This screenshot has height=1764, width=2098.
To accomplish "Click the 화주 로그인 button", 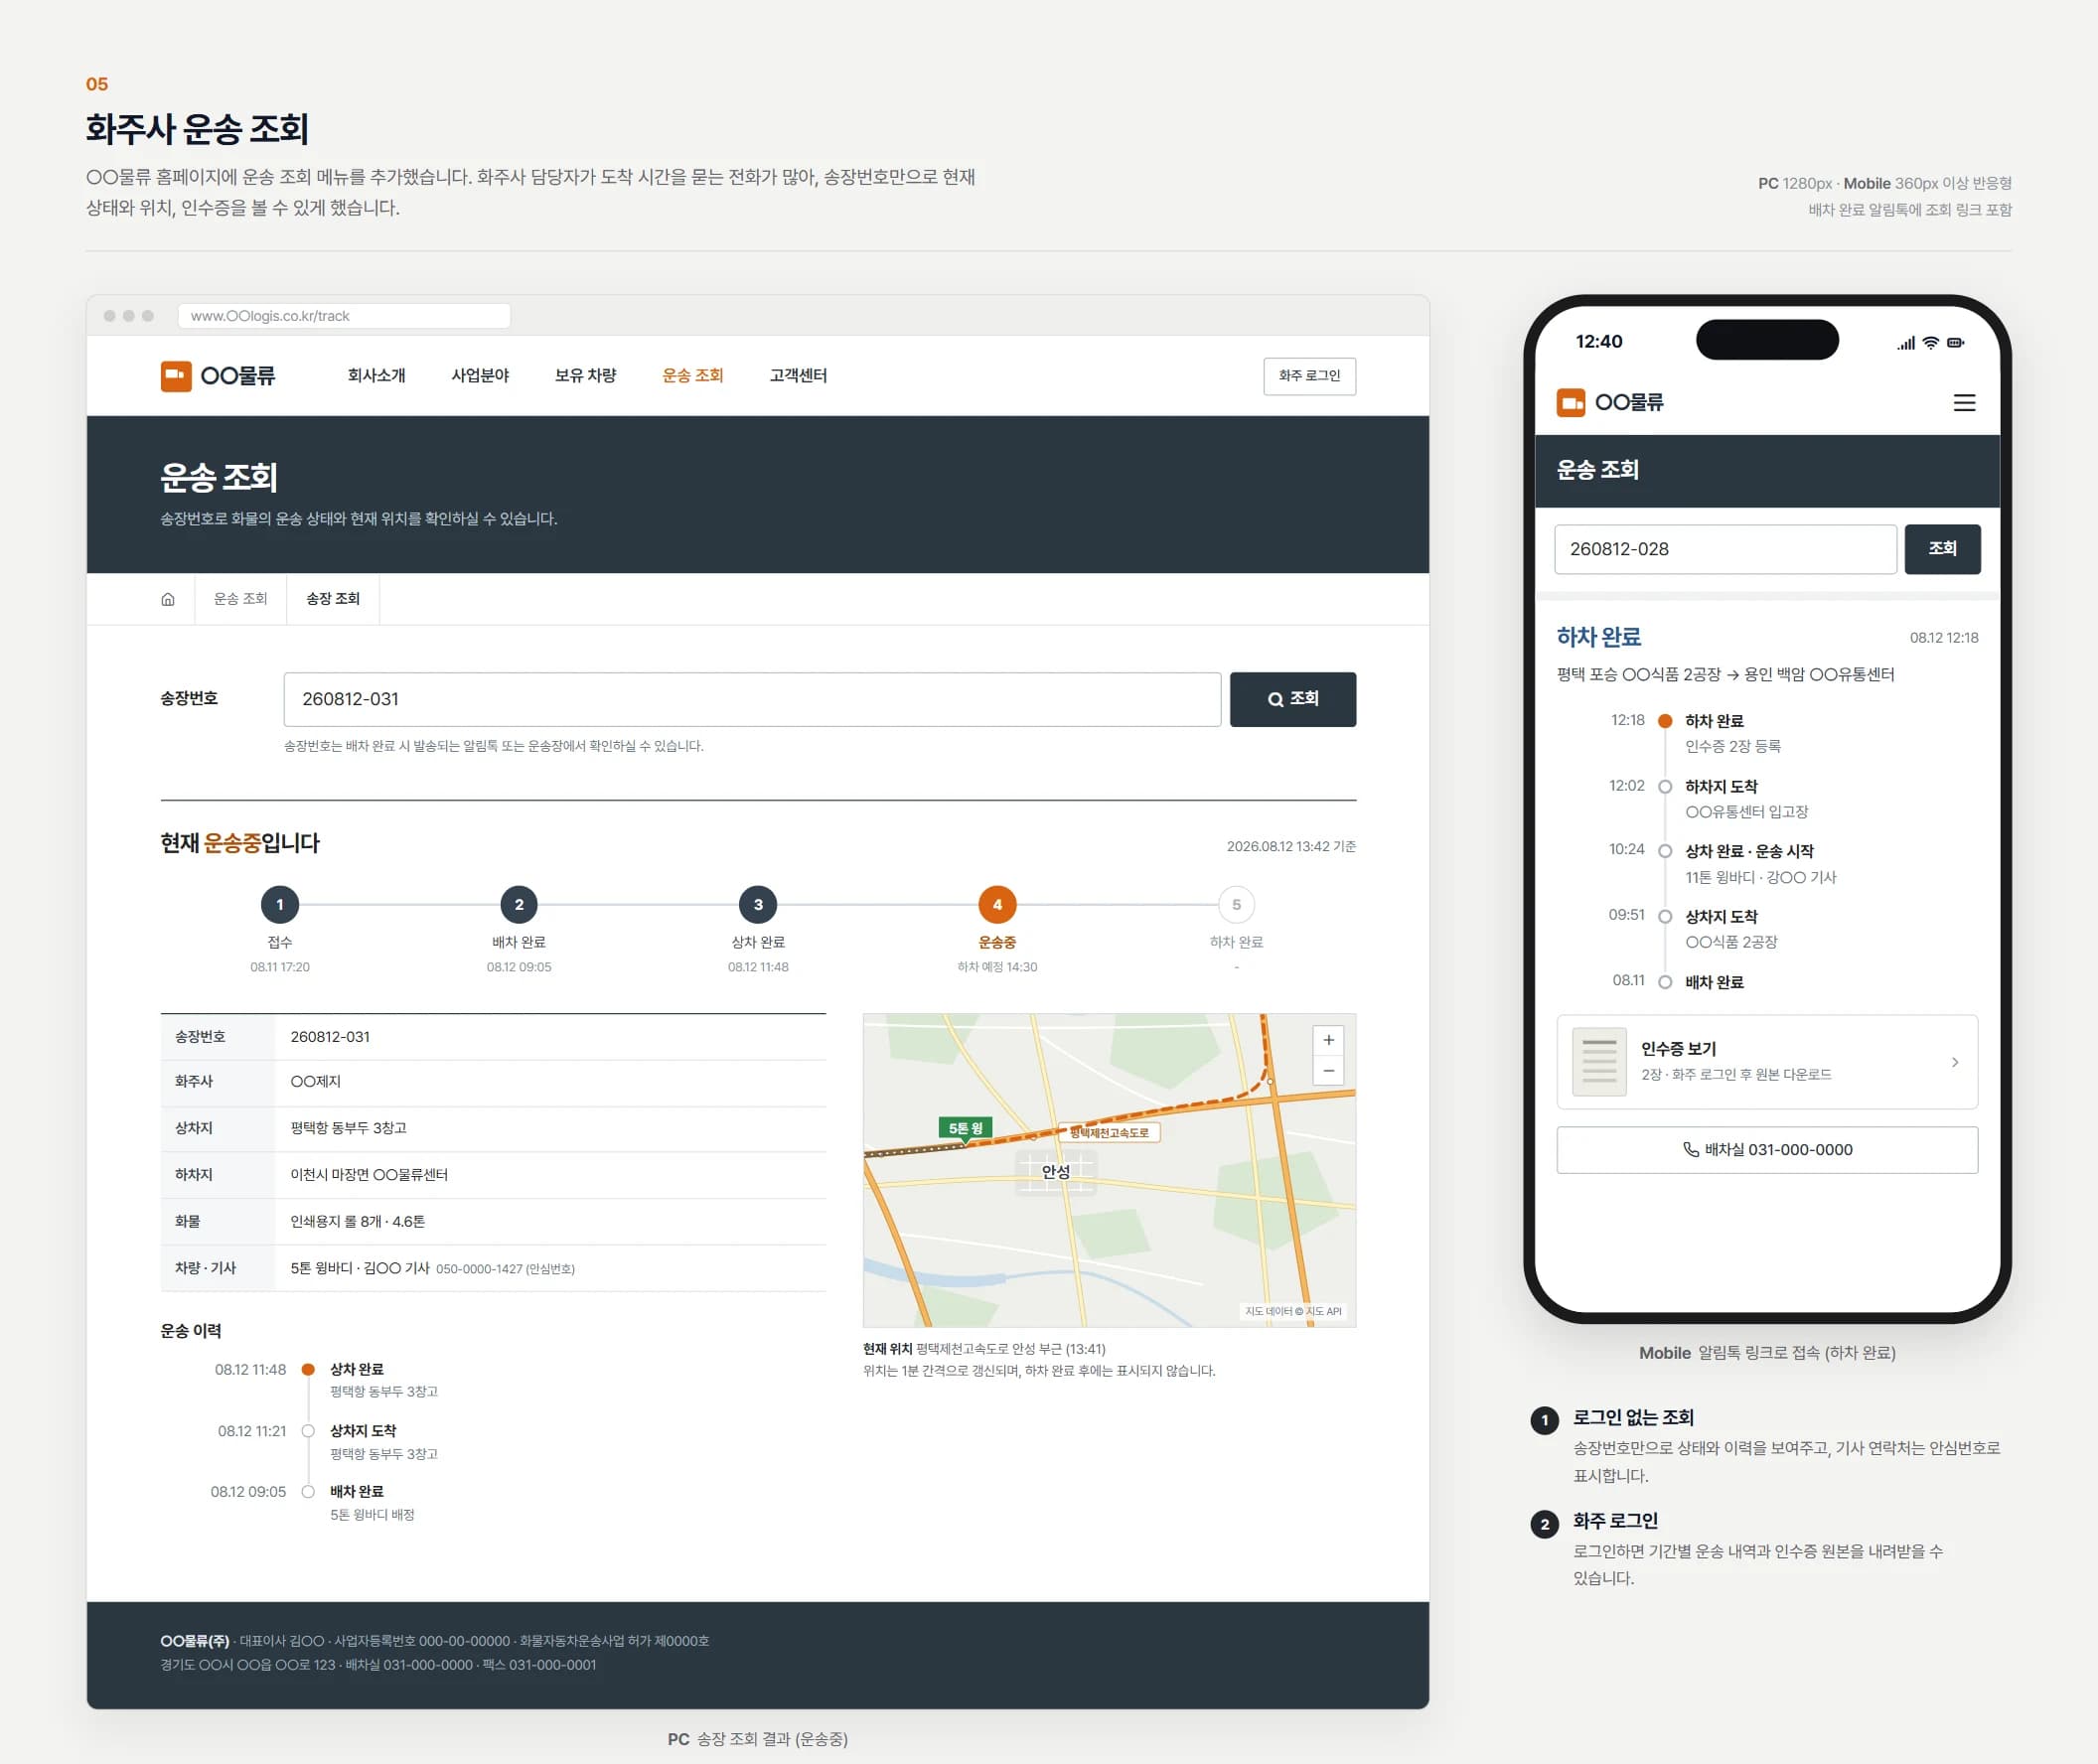I will [1309, 376].
